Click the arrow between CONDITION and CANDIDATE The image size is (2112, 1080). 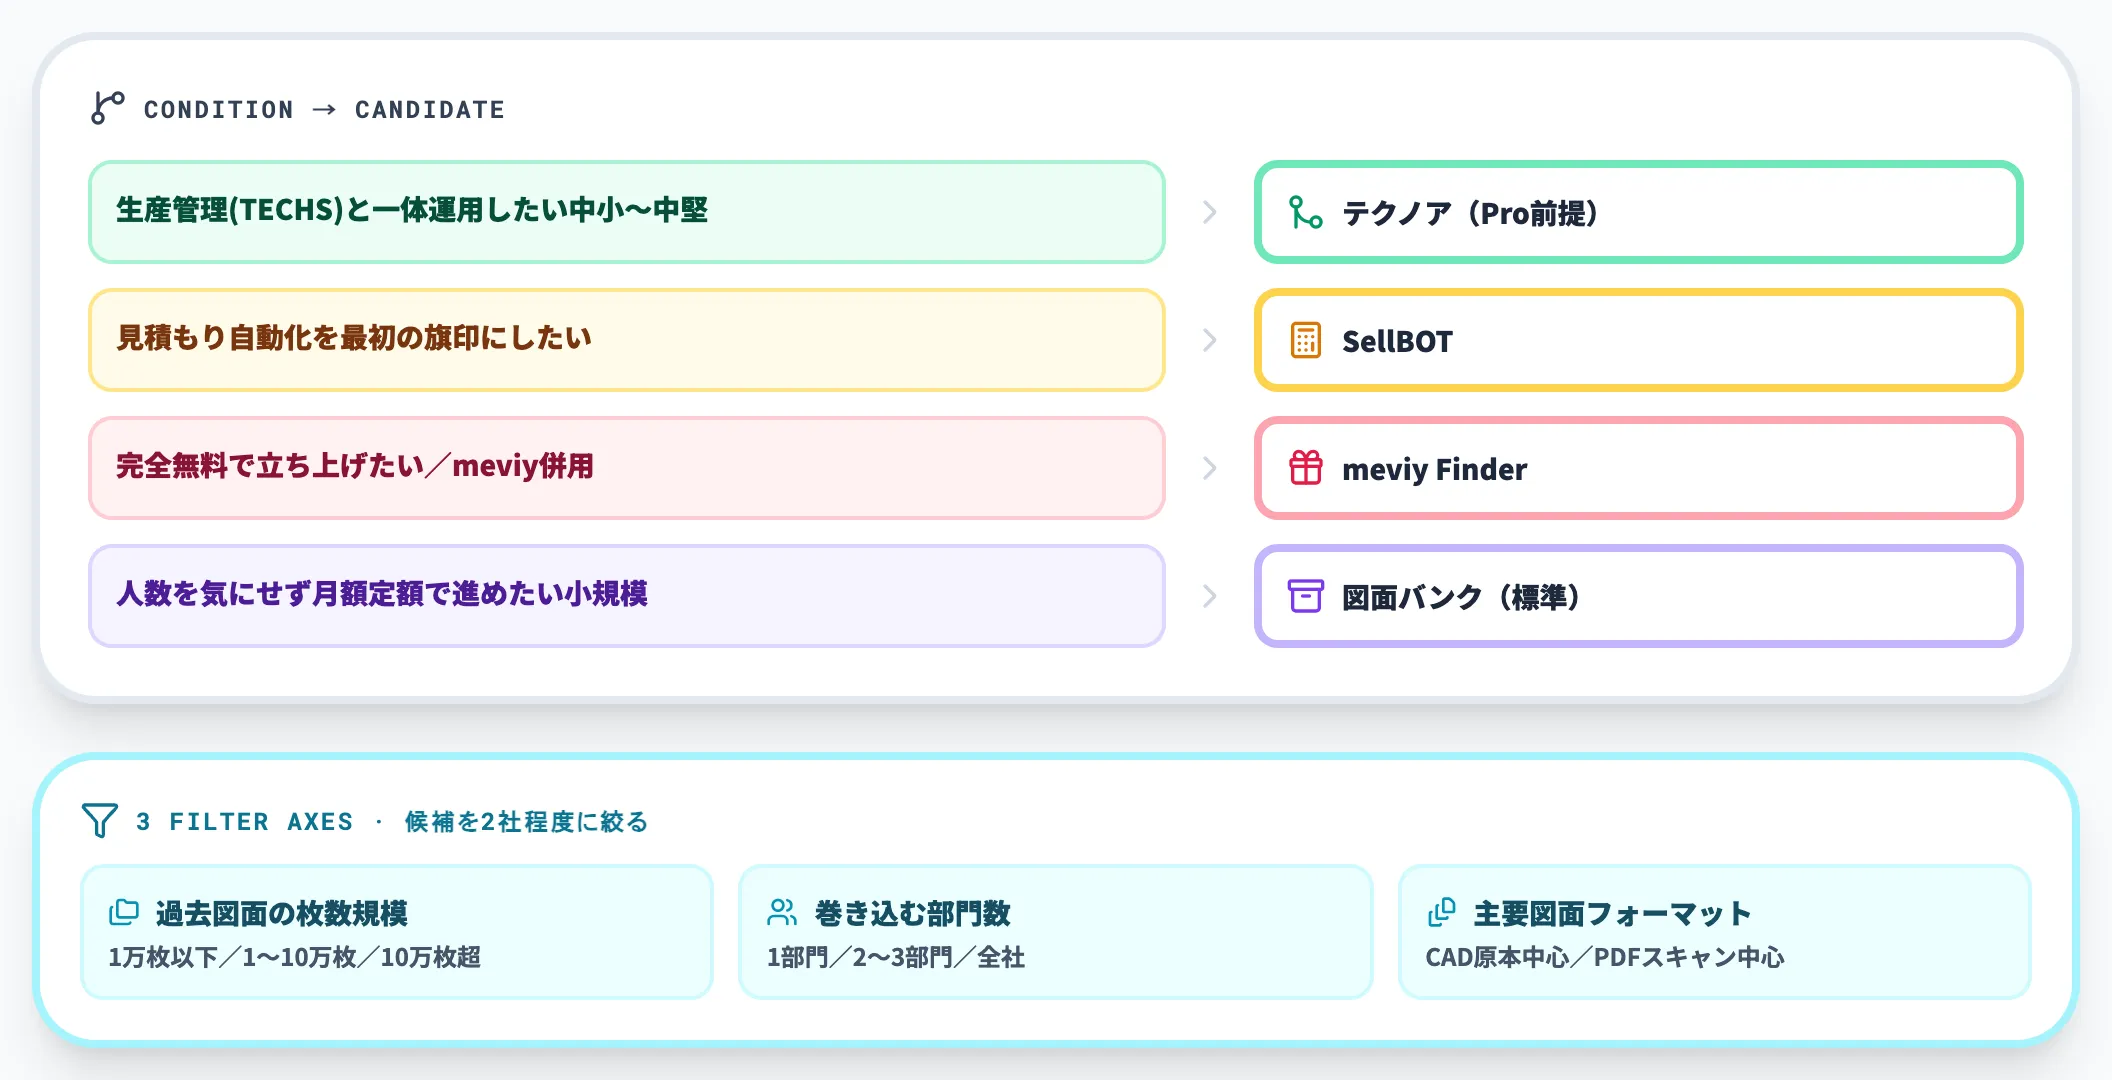pyautogui.click(x=324, y=109)
